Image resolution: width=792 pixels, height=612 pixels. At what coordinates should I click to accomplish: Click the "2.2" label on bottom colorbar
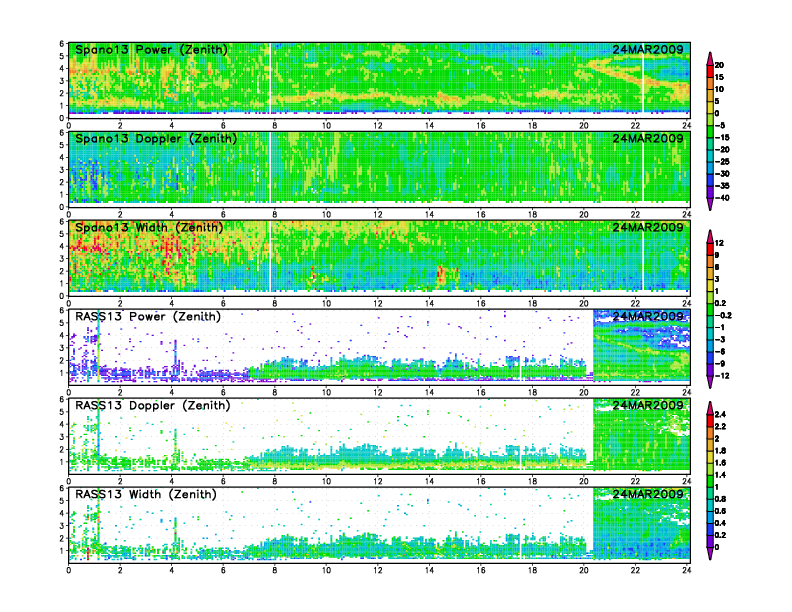click(x=720, y=427)
